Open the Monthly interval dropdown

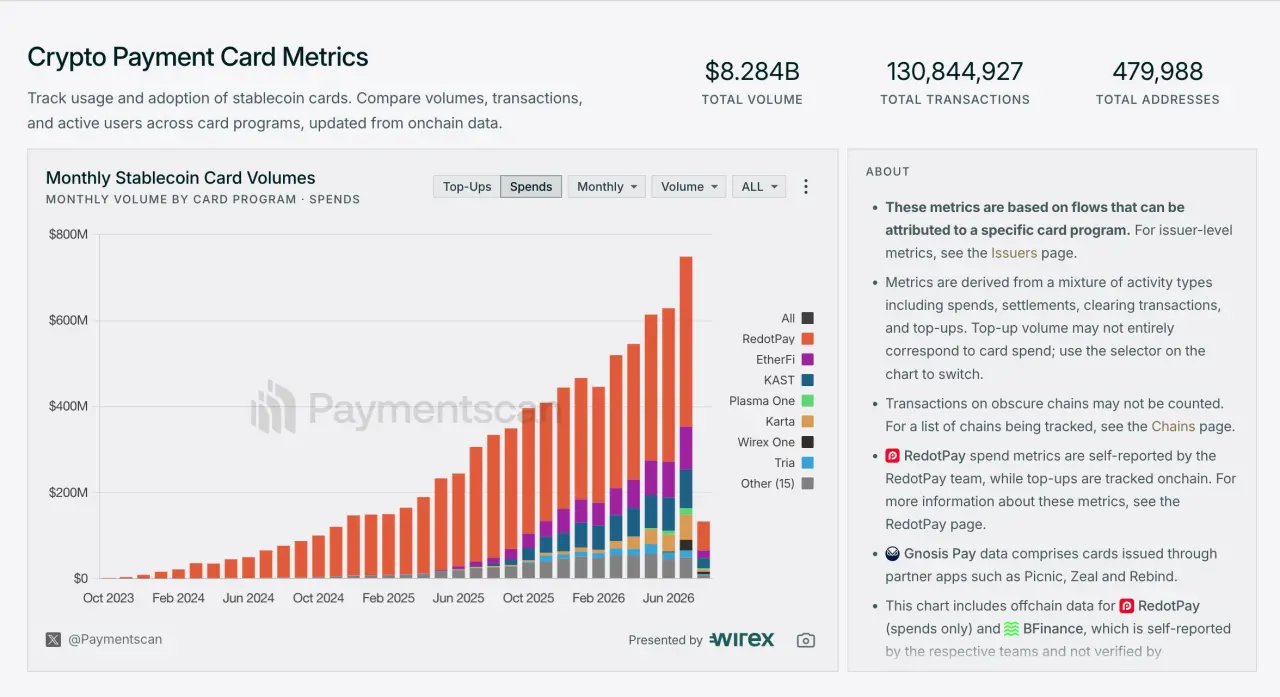(607, 187)
